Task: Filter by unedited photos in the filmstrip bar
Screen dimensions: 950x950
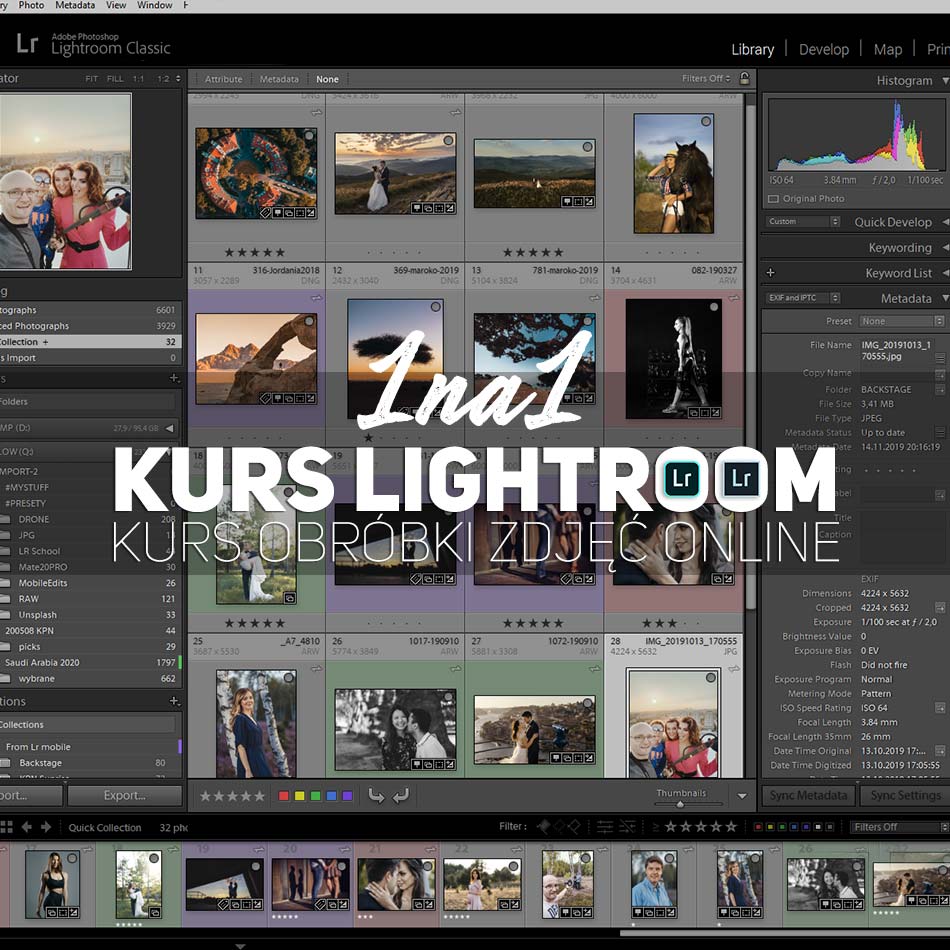Action: (628, 826)
